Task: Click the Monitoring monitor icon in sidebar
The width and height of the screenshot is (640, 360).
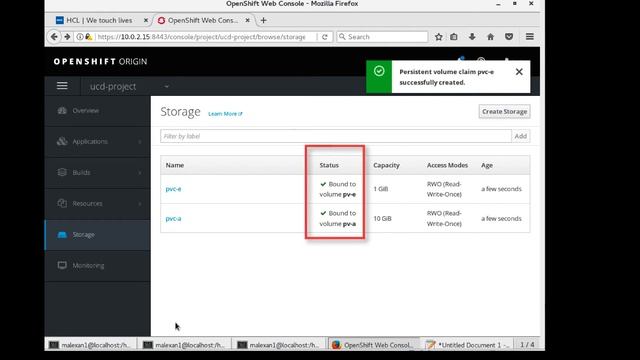Action: tap(62, 265)
